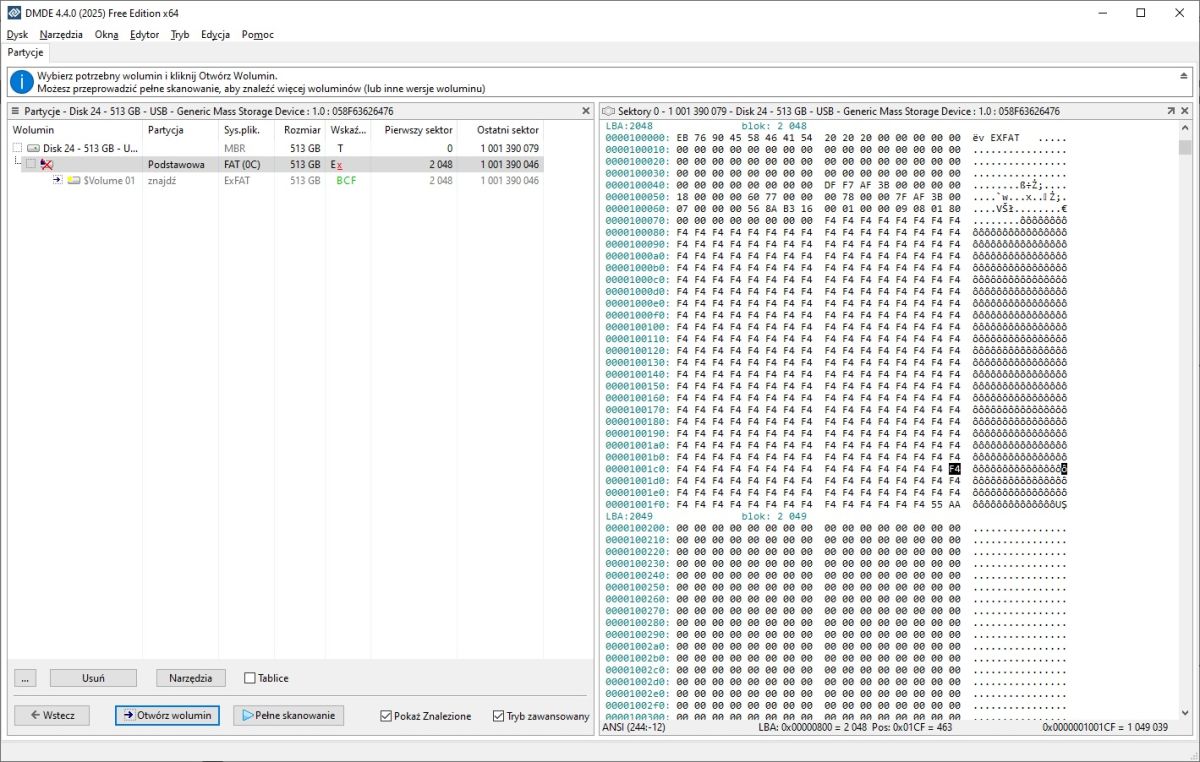Click the hex editor scroll-down arrow
Image resolution: width=1200 pixels, height=762 pixels.
tap(1185, 712)
